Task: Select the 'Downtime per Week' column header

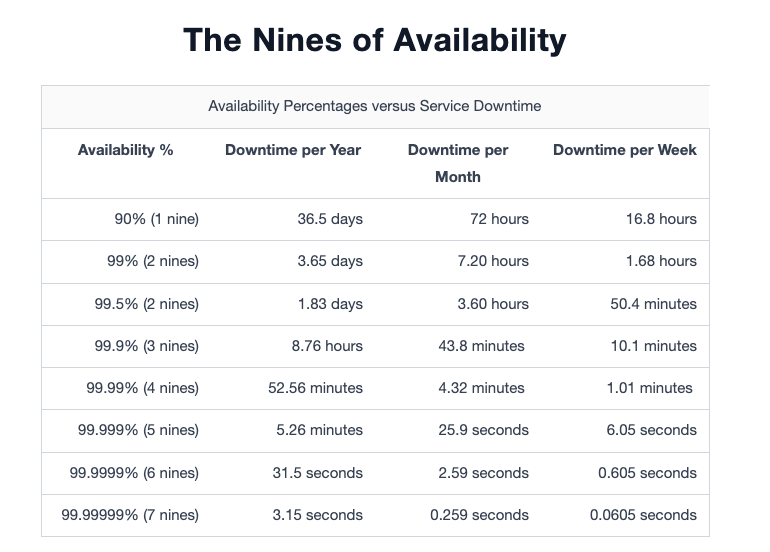Action: [625, 150]
